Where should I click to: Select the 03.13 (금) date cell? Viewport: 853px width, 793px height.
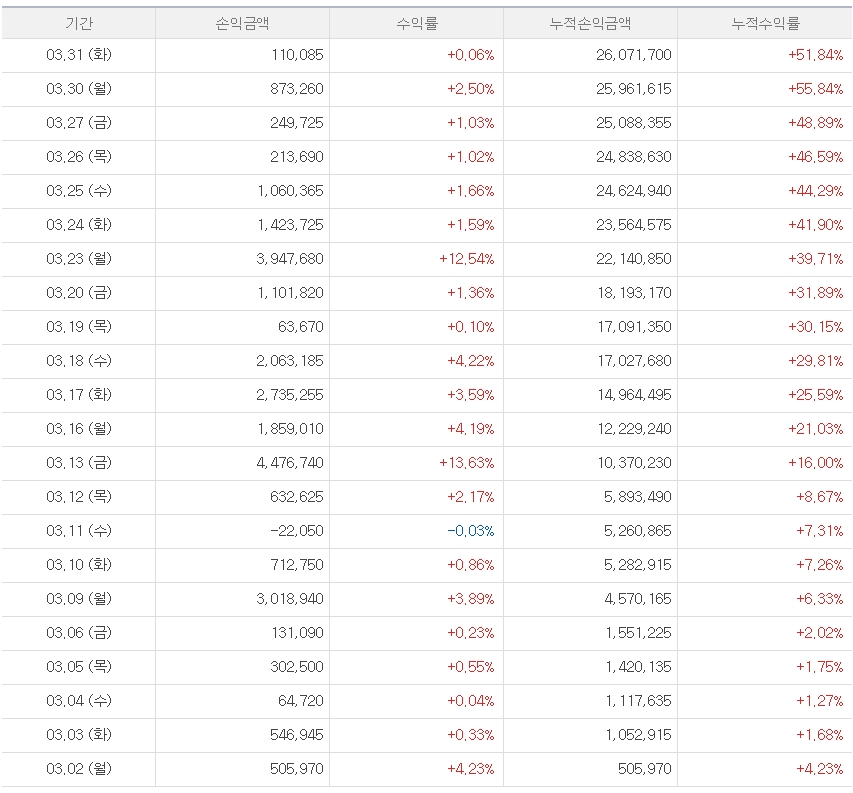[79, 463]
